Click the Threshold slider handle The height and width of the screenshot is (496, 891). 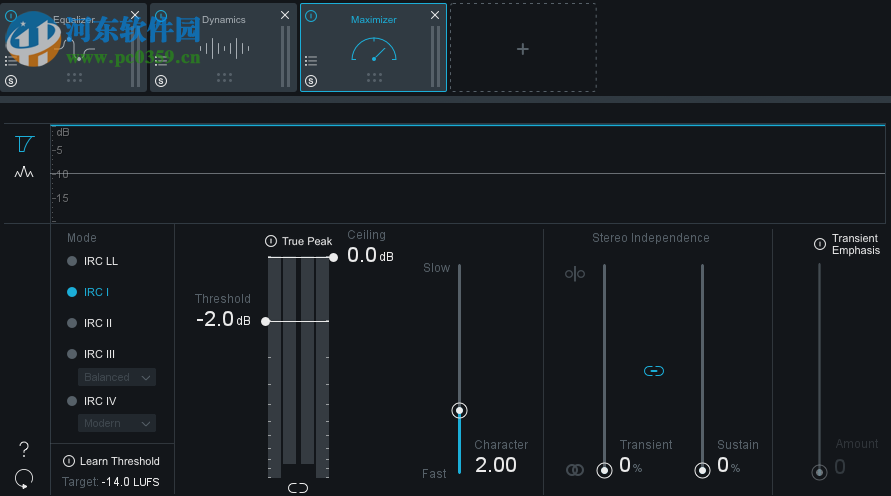(265, 322)
